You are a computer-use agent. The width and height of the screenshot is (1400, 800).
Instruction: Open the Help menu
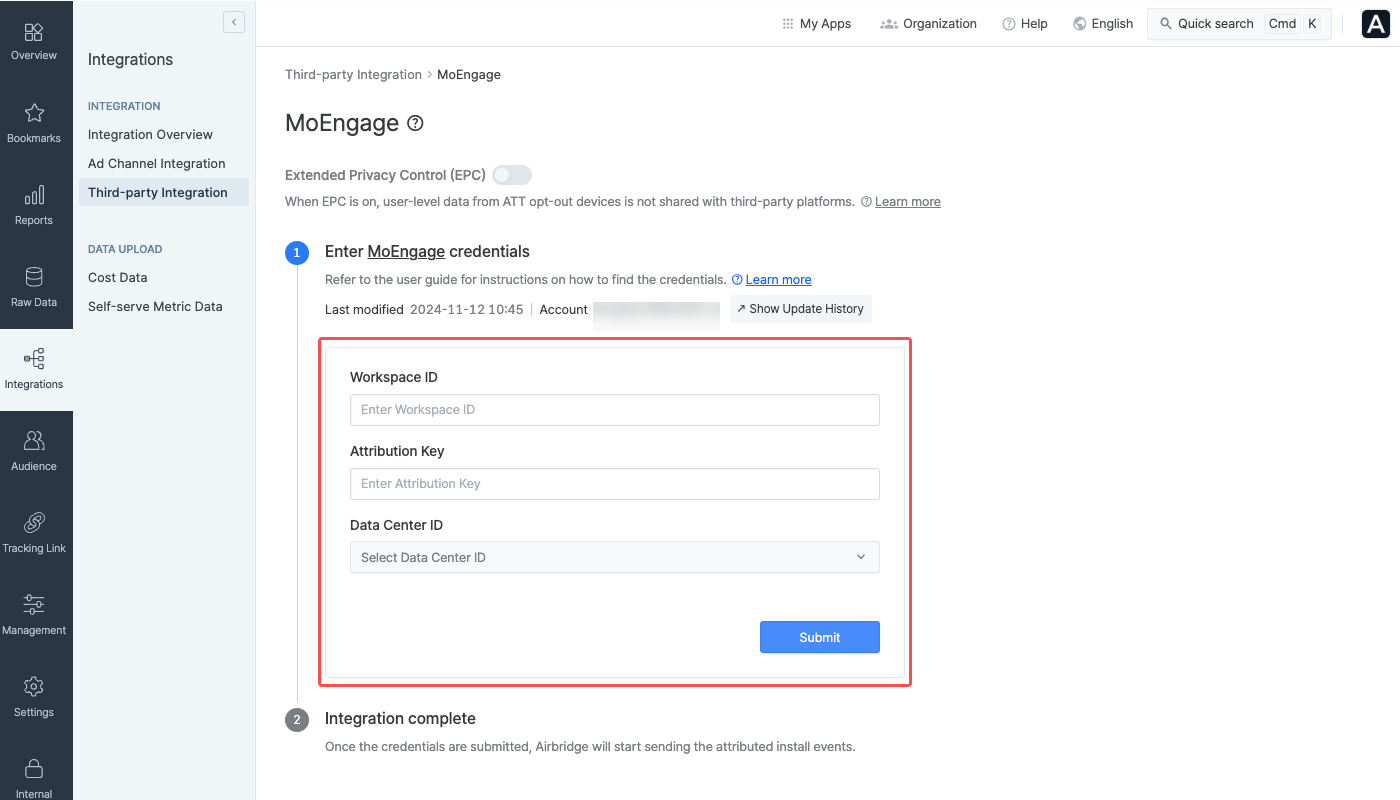tap(1025, 24)
